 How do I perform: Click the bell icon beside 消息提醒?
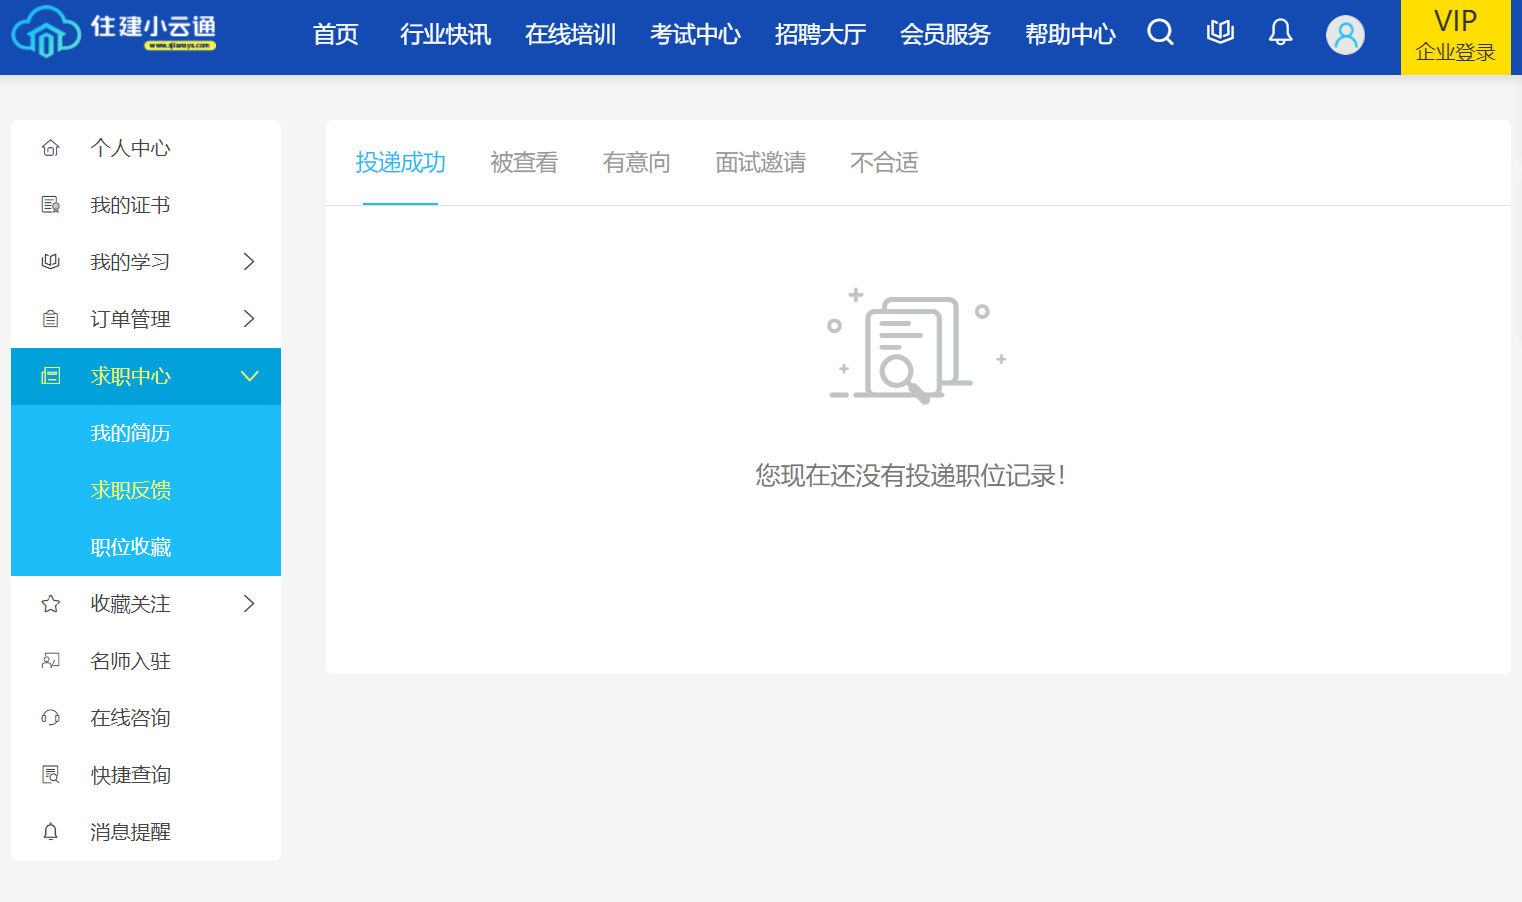(51, 832)
